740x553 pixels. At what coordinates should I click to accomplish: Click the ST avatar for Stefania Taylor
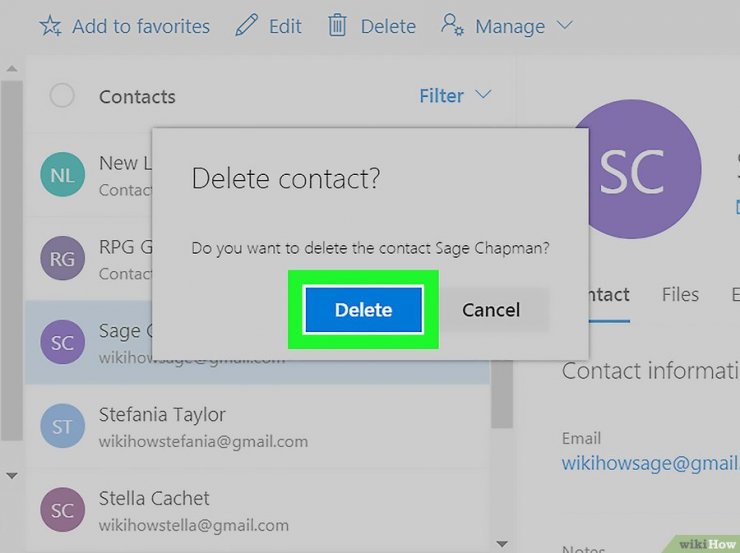[x=62, y=426]
